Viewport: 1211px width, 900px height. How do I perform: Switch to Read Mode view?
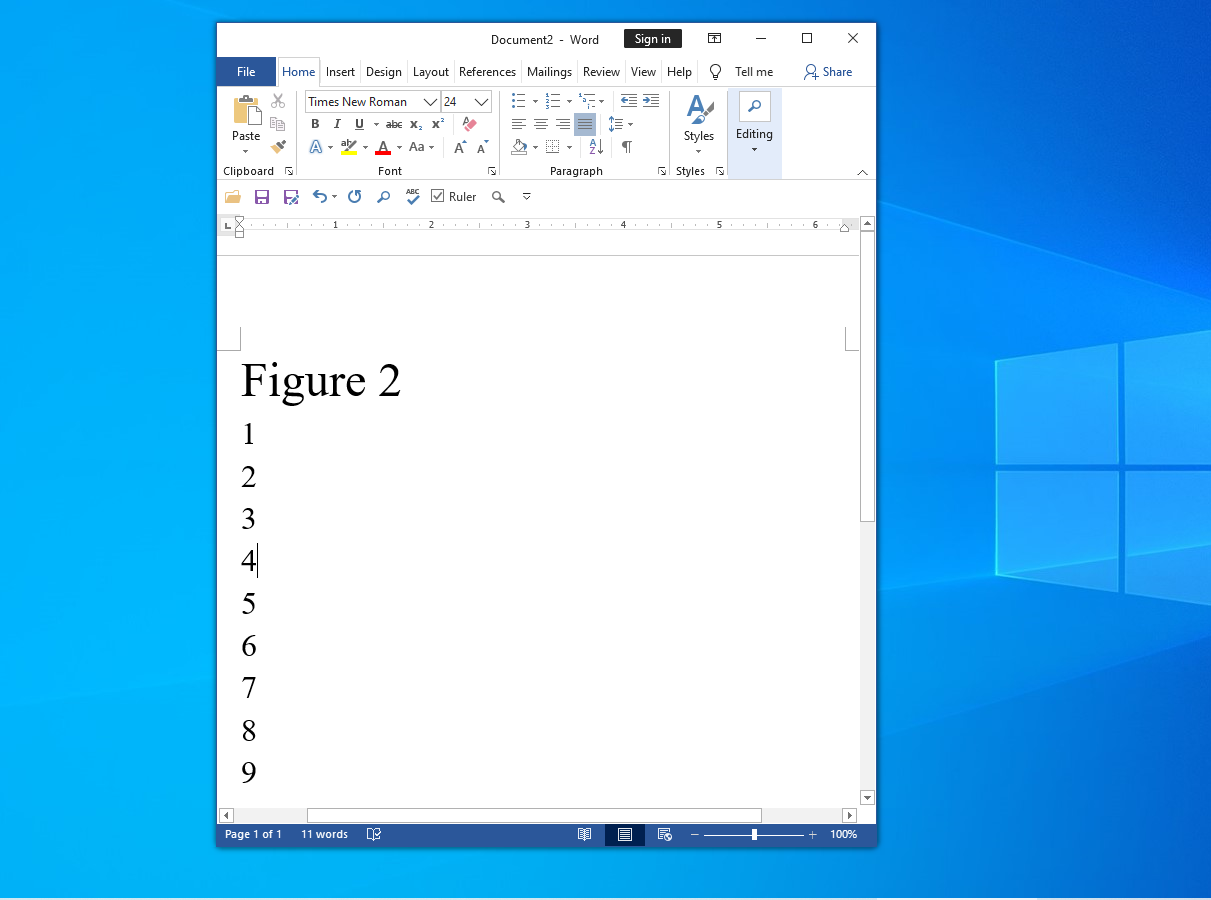tap(585, 834)
